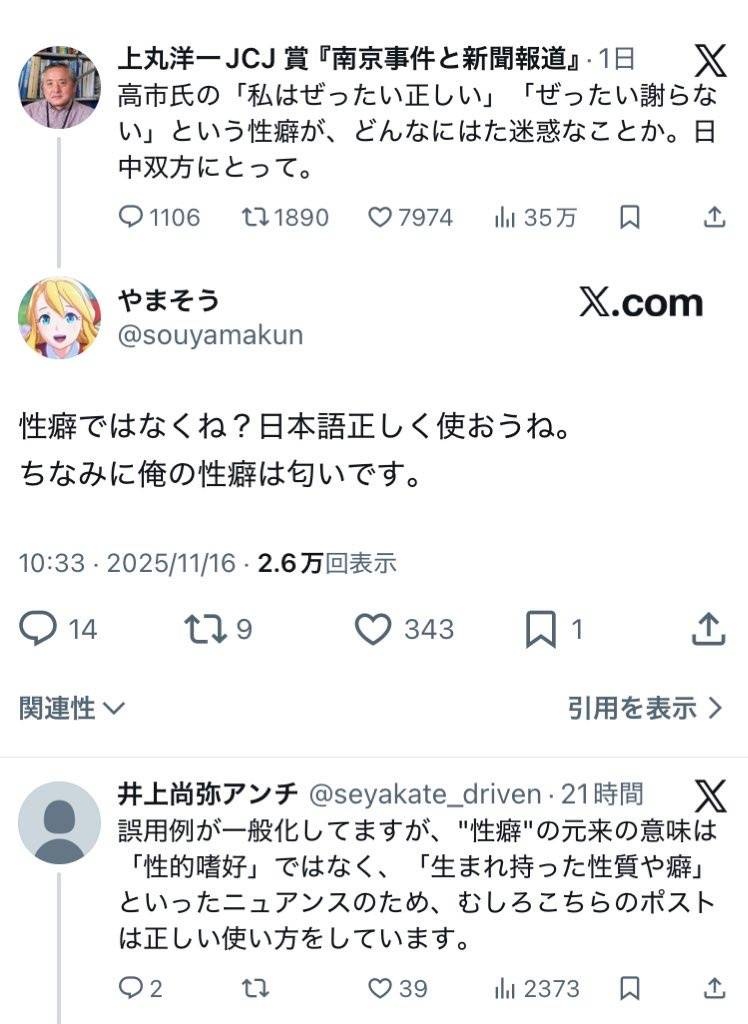View analytics of the reply showing 2373 views

click(506, 989)
